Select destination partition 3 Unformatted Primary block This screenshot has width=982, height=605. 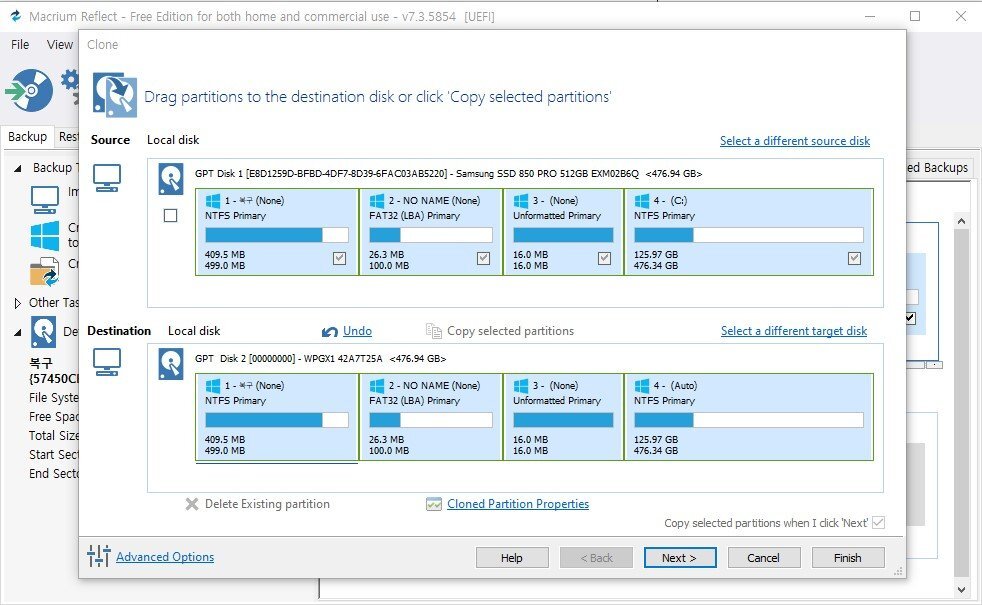[563, 417]
